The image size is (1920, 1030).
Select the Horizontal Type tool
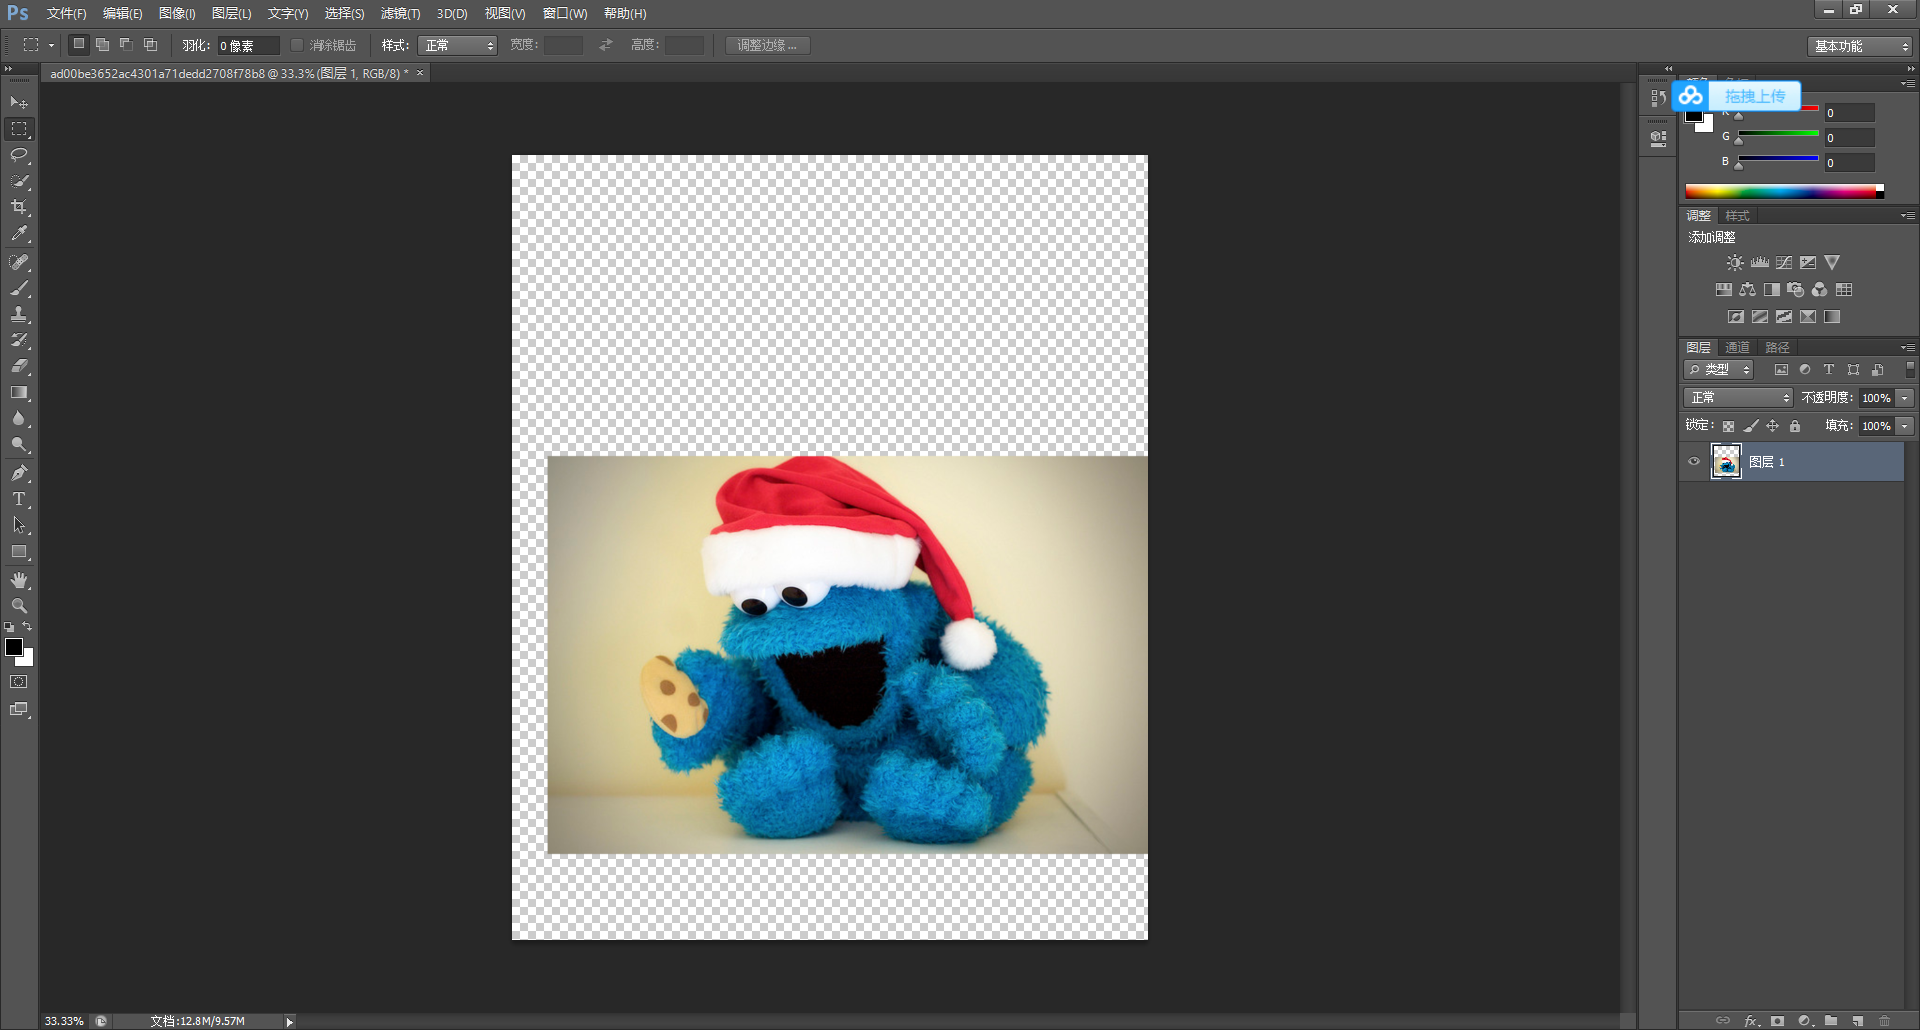pos(19,499)
